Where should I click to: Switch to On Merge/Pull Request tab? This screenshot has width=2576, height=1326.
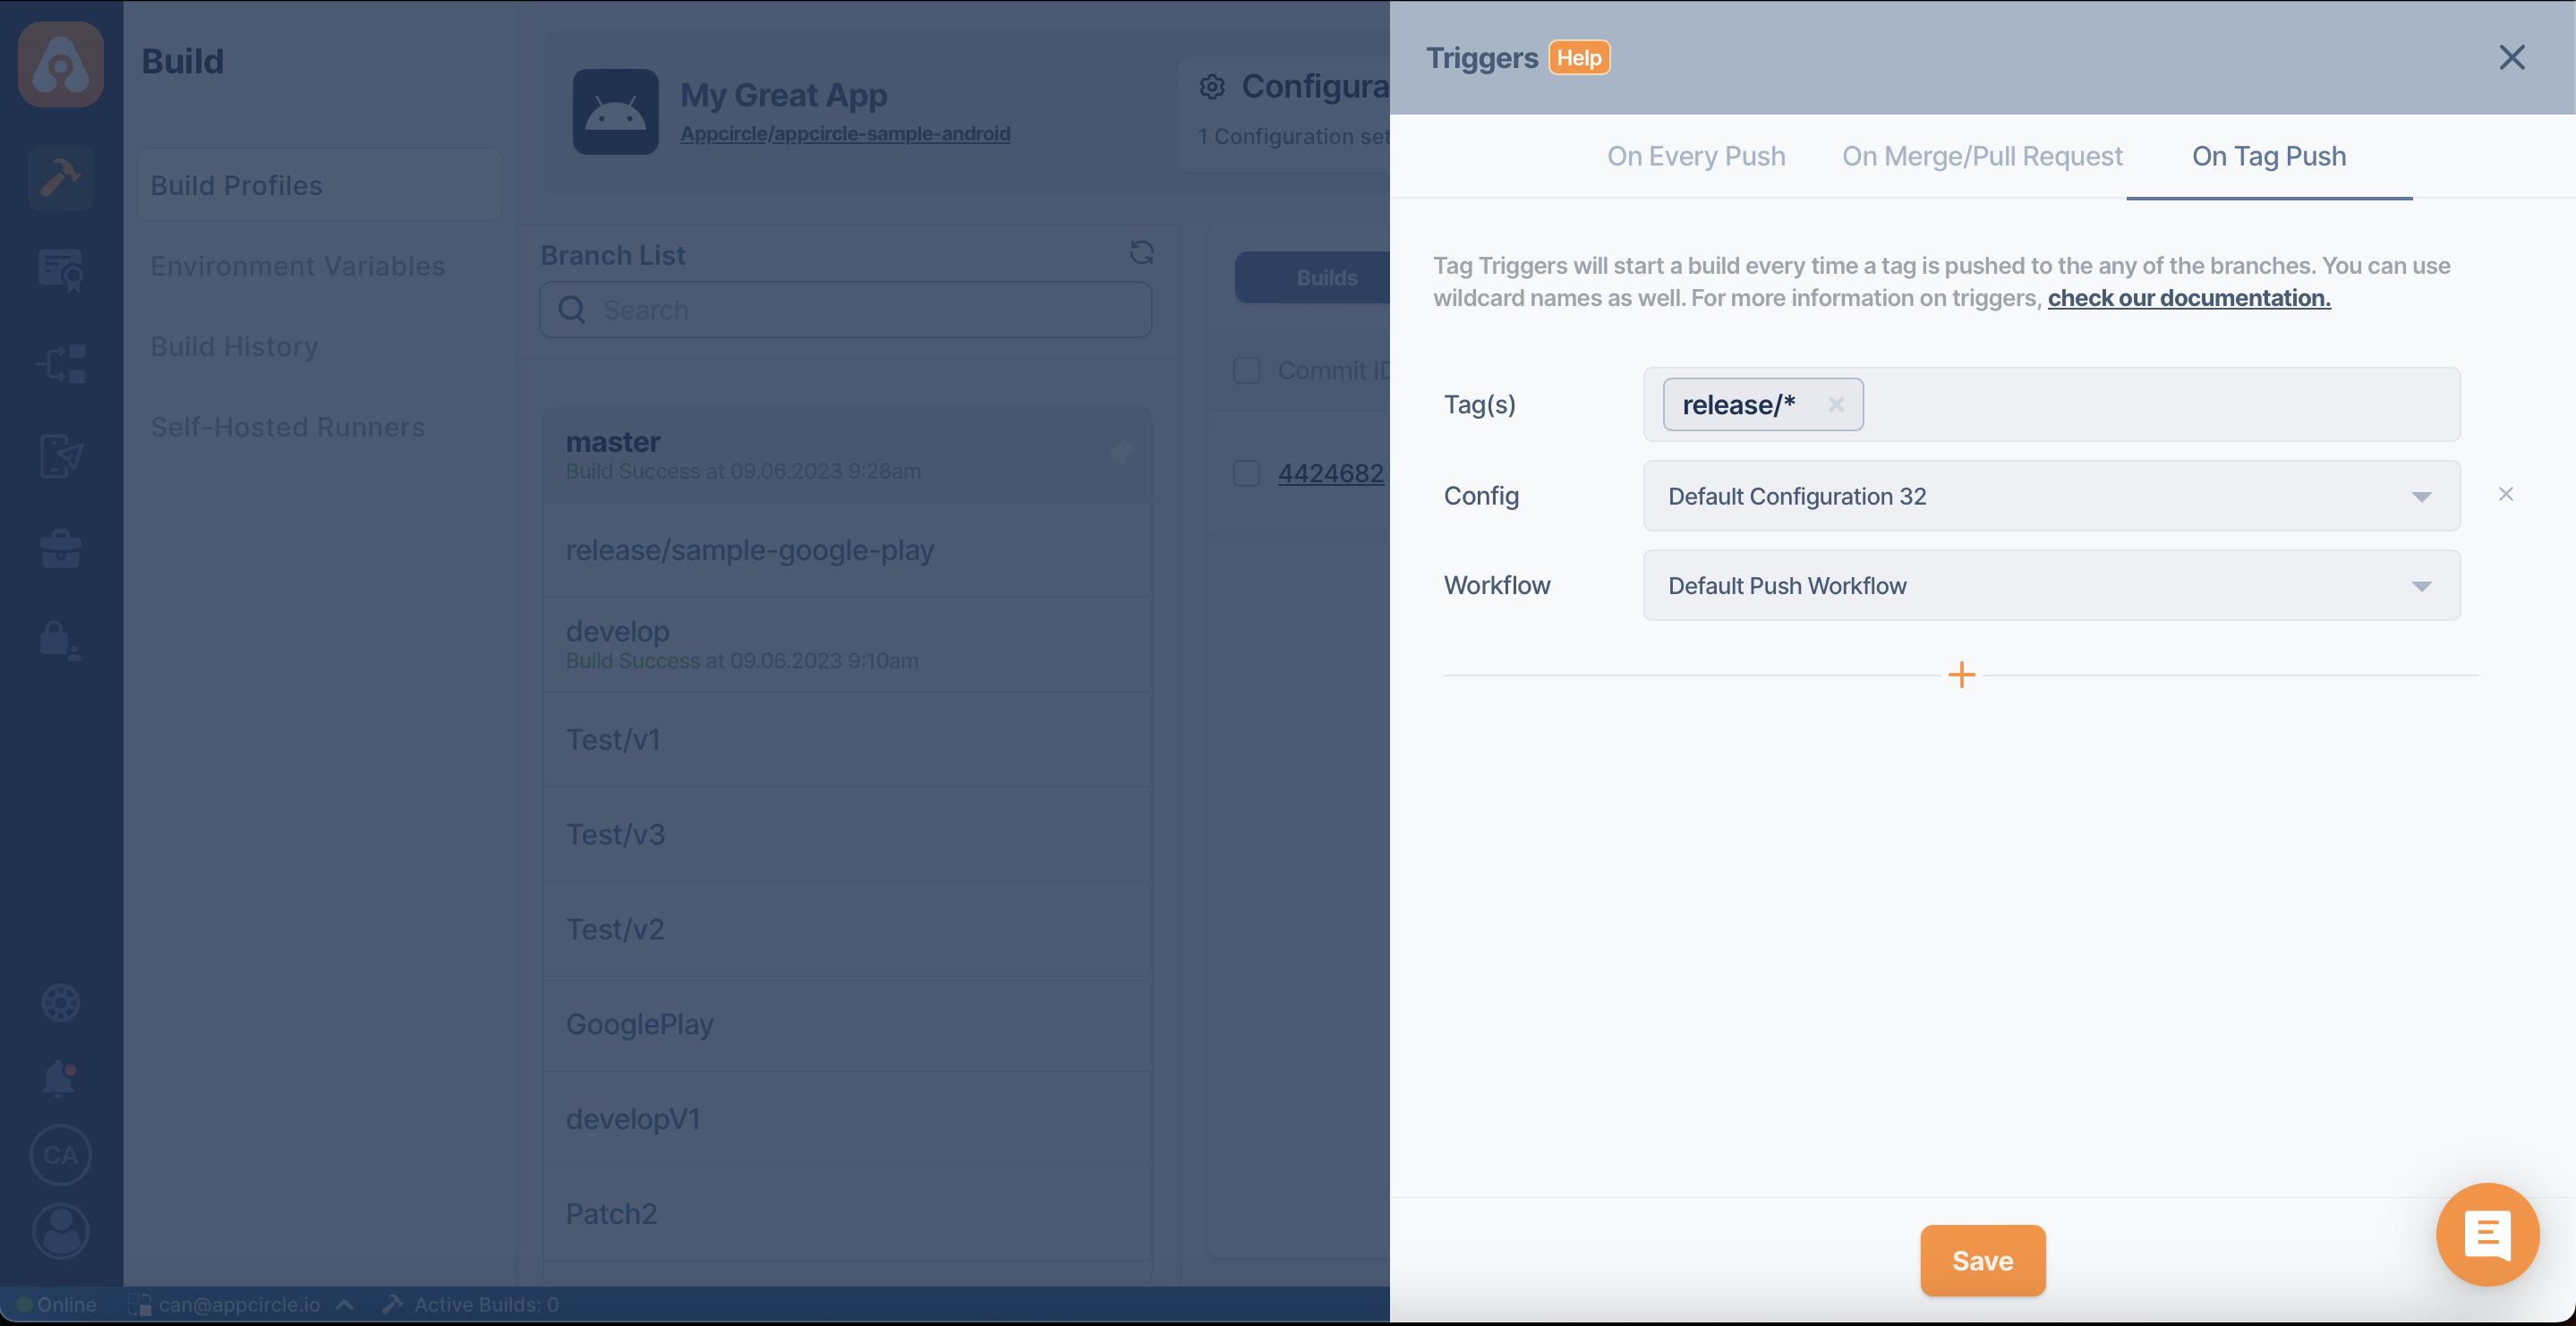(x=1983, y=156)
